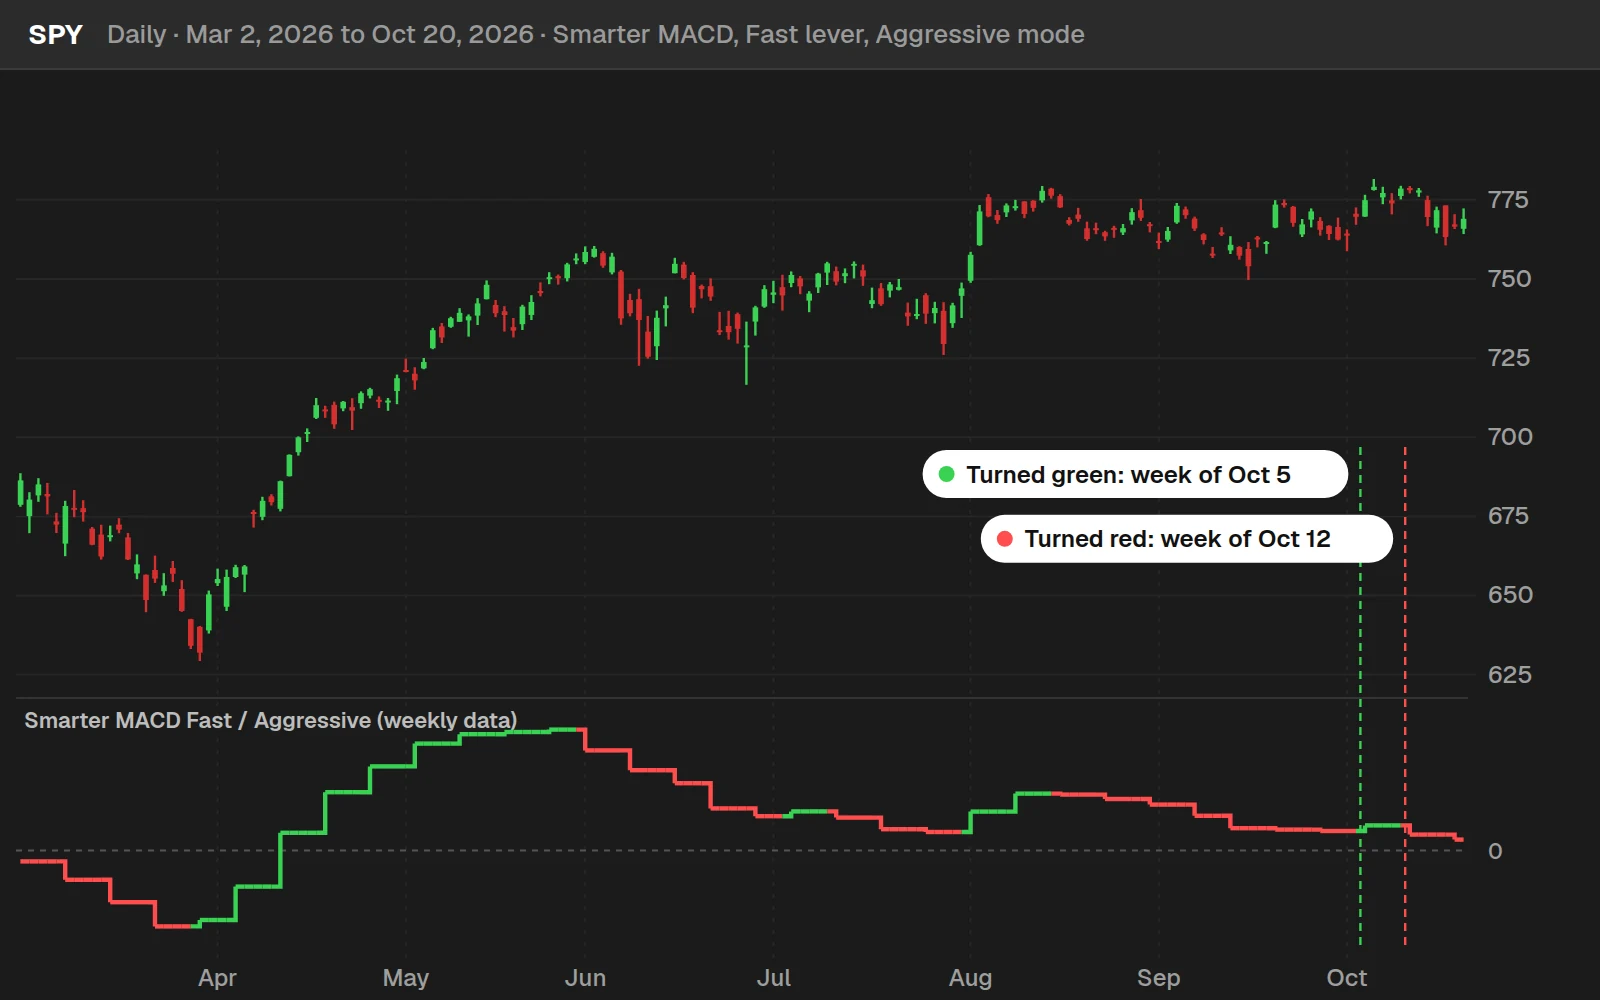Screen dimensions: 1600x1000
Task: Click the 650 price axis label
Action: 1510,595
